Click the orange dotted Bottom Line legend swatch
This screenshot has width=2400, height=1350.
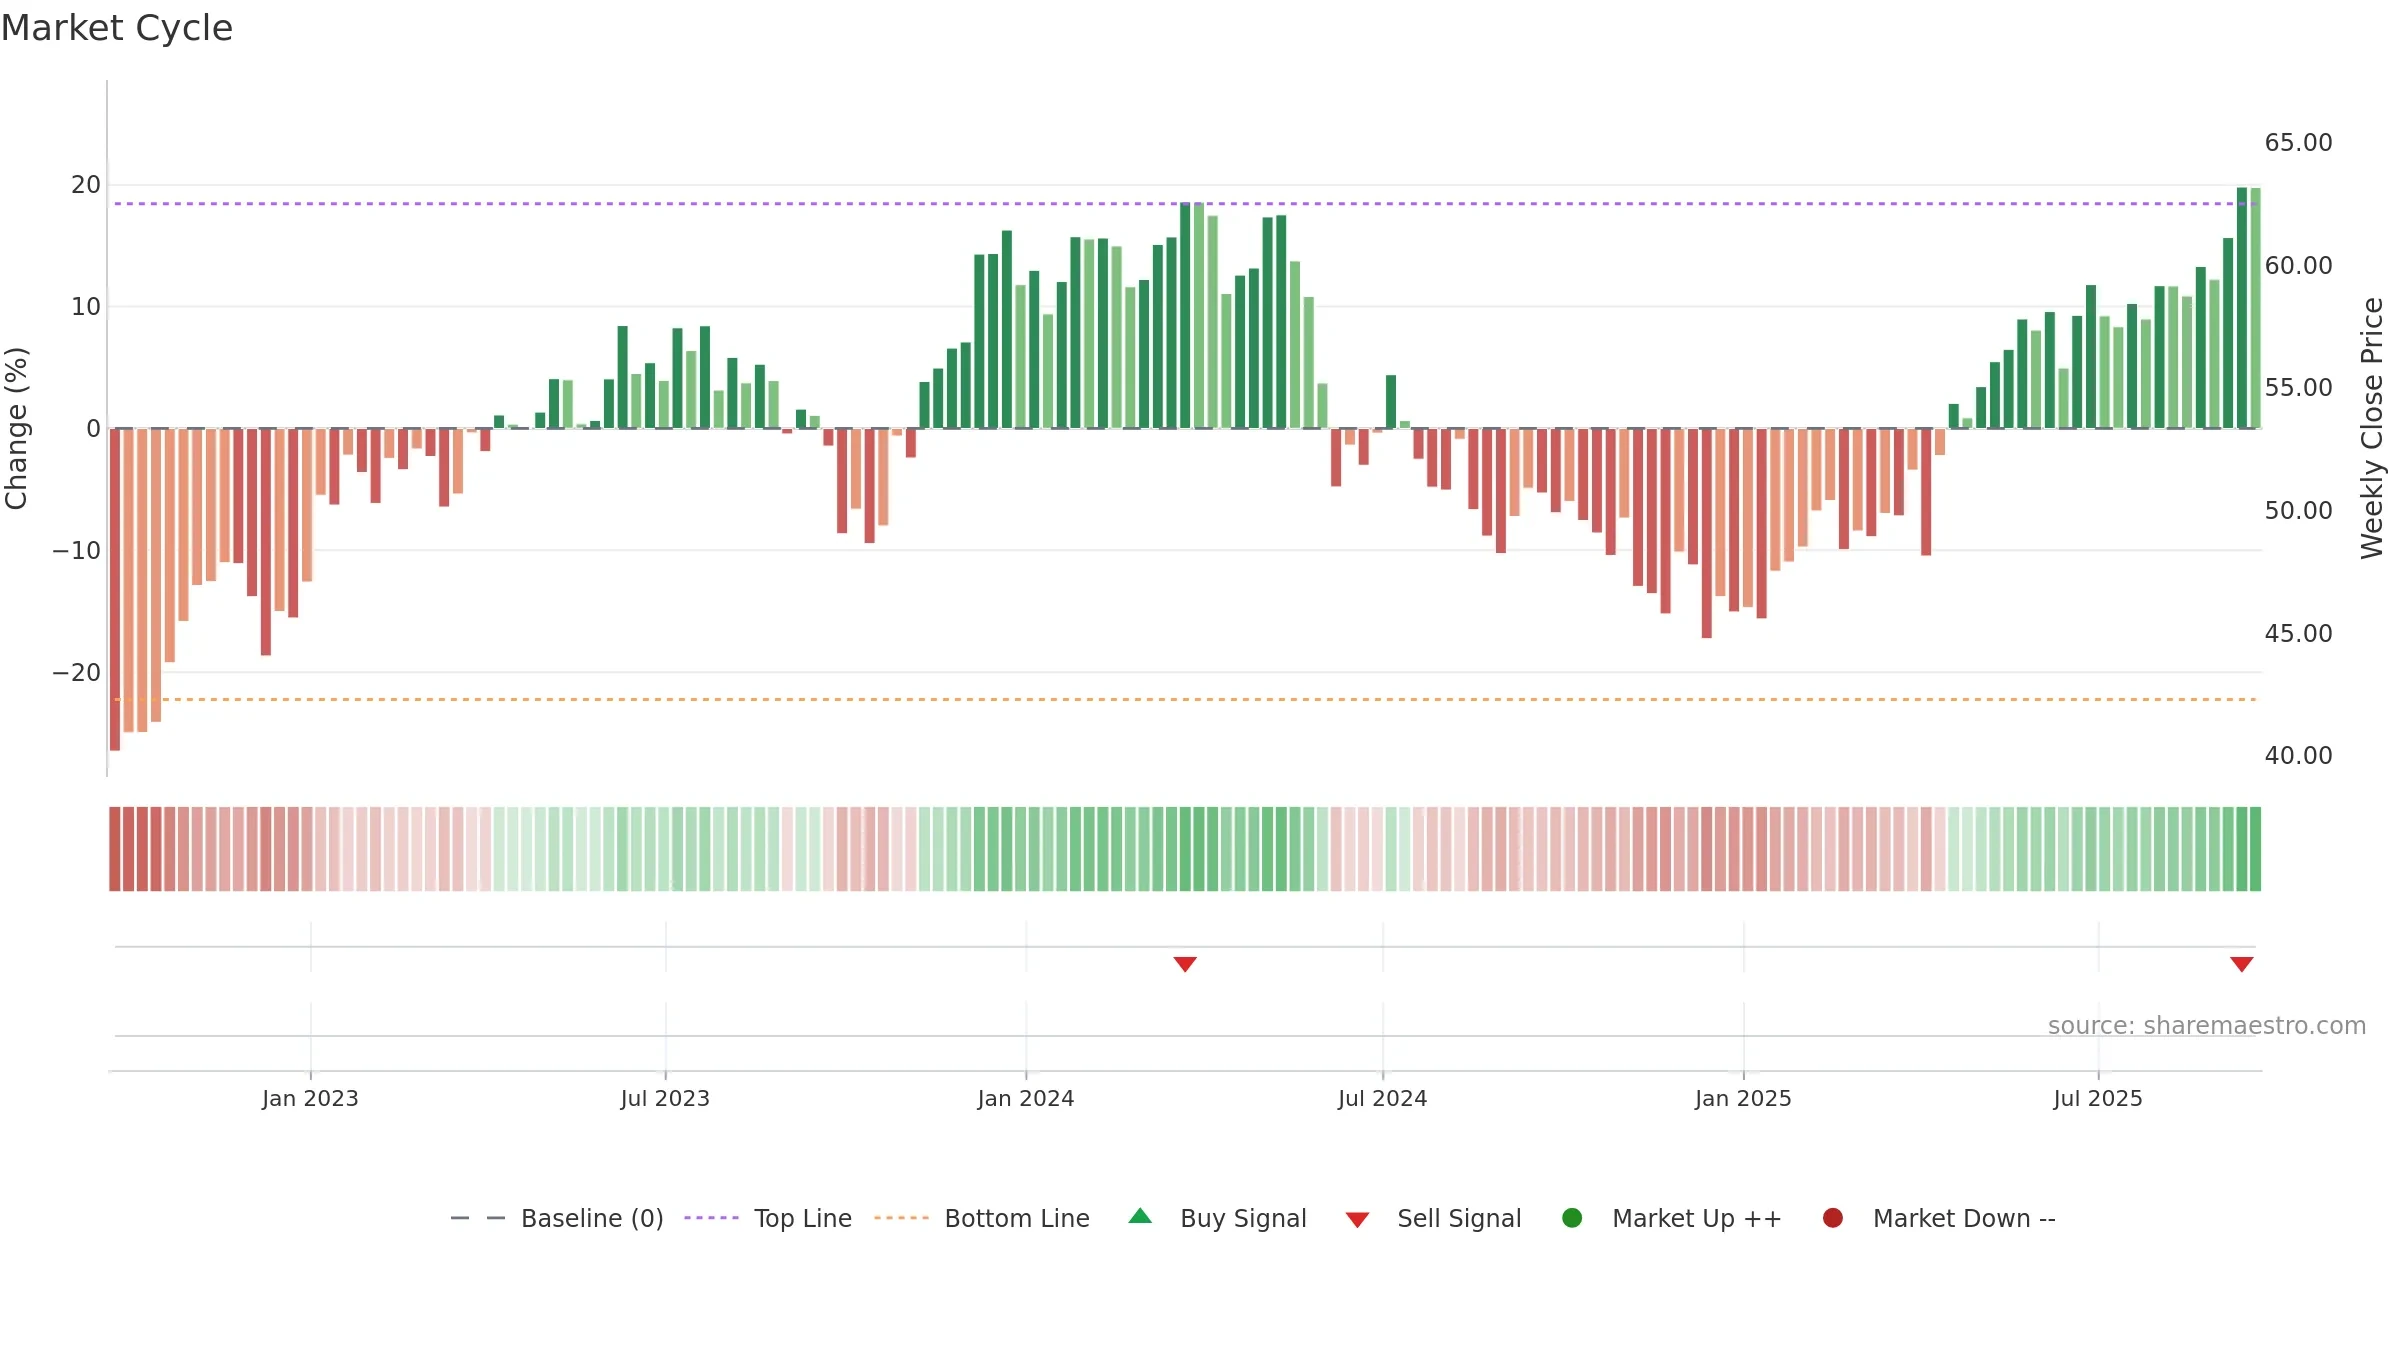pos(901,1218)
